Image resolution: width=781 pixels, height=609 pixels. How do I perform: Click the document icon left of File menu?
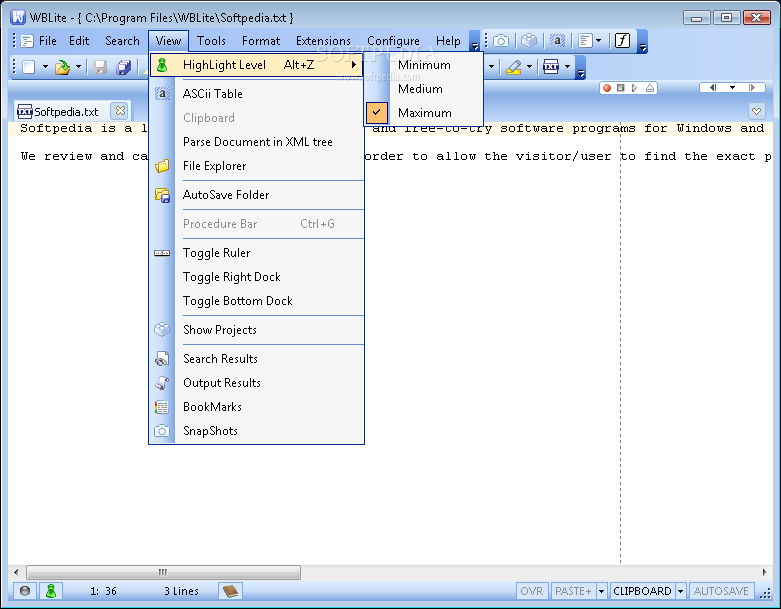(x=27, y=41)
